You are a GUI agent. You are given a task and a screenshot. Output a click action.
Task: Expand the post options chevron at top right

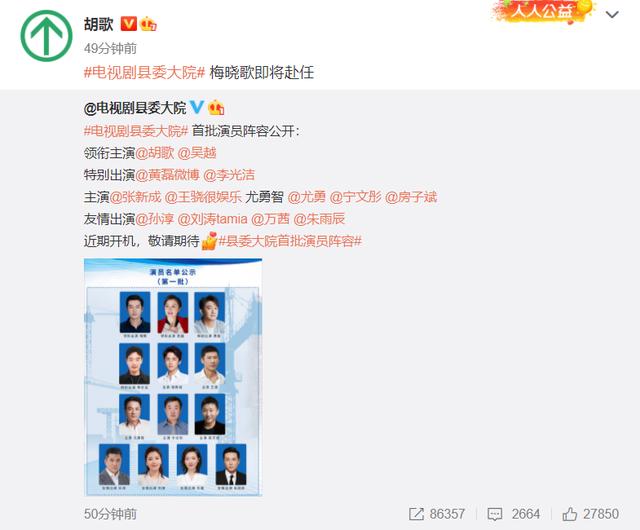[612, 15]
